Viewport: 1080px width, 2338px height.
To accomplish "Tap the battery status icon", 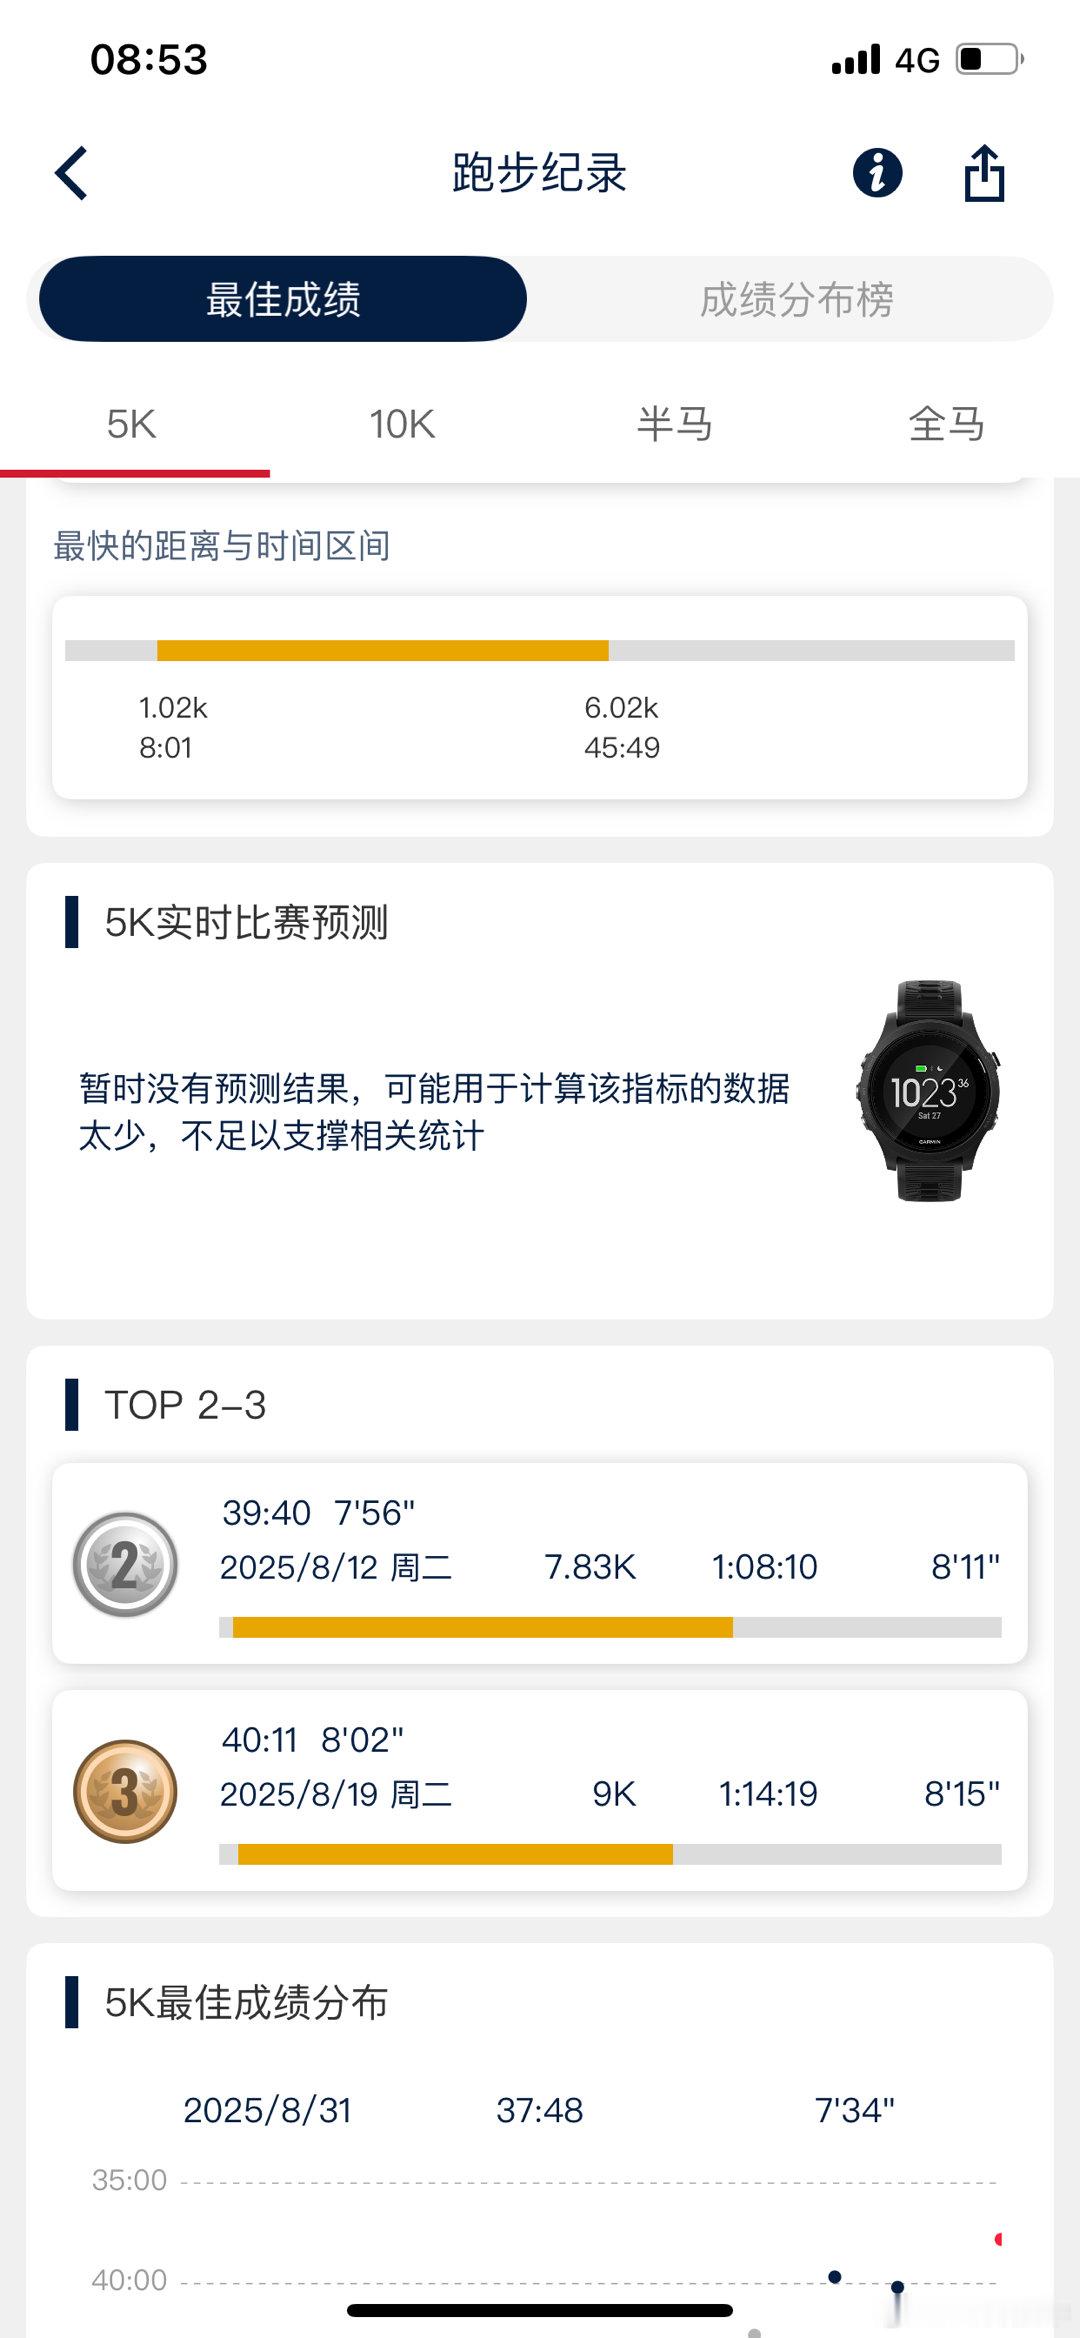I will tap(990, 59).
